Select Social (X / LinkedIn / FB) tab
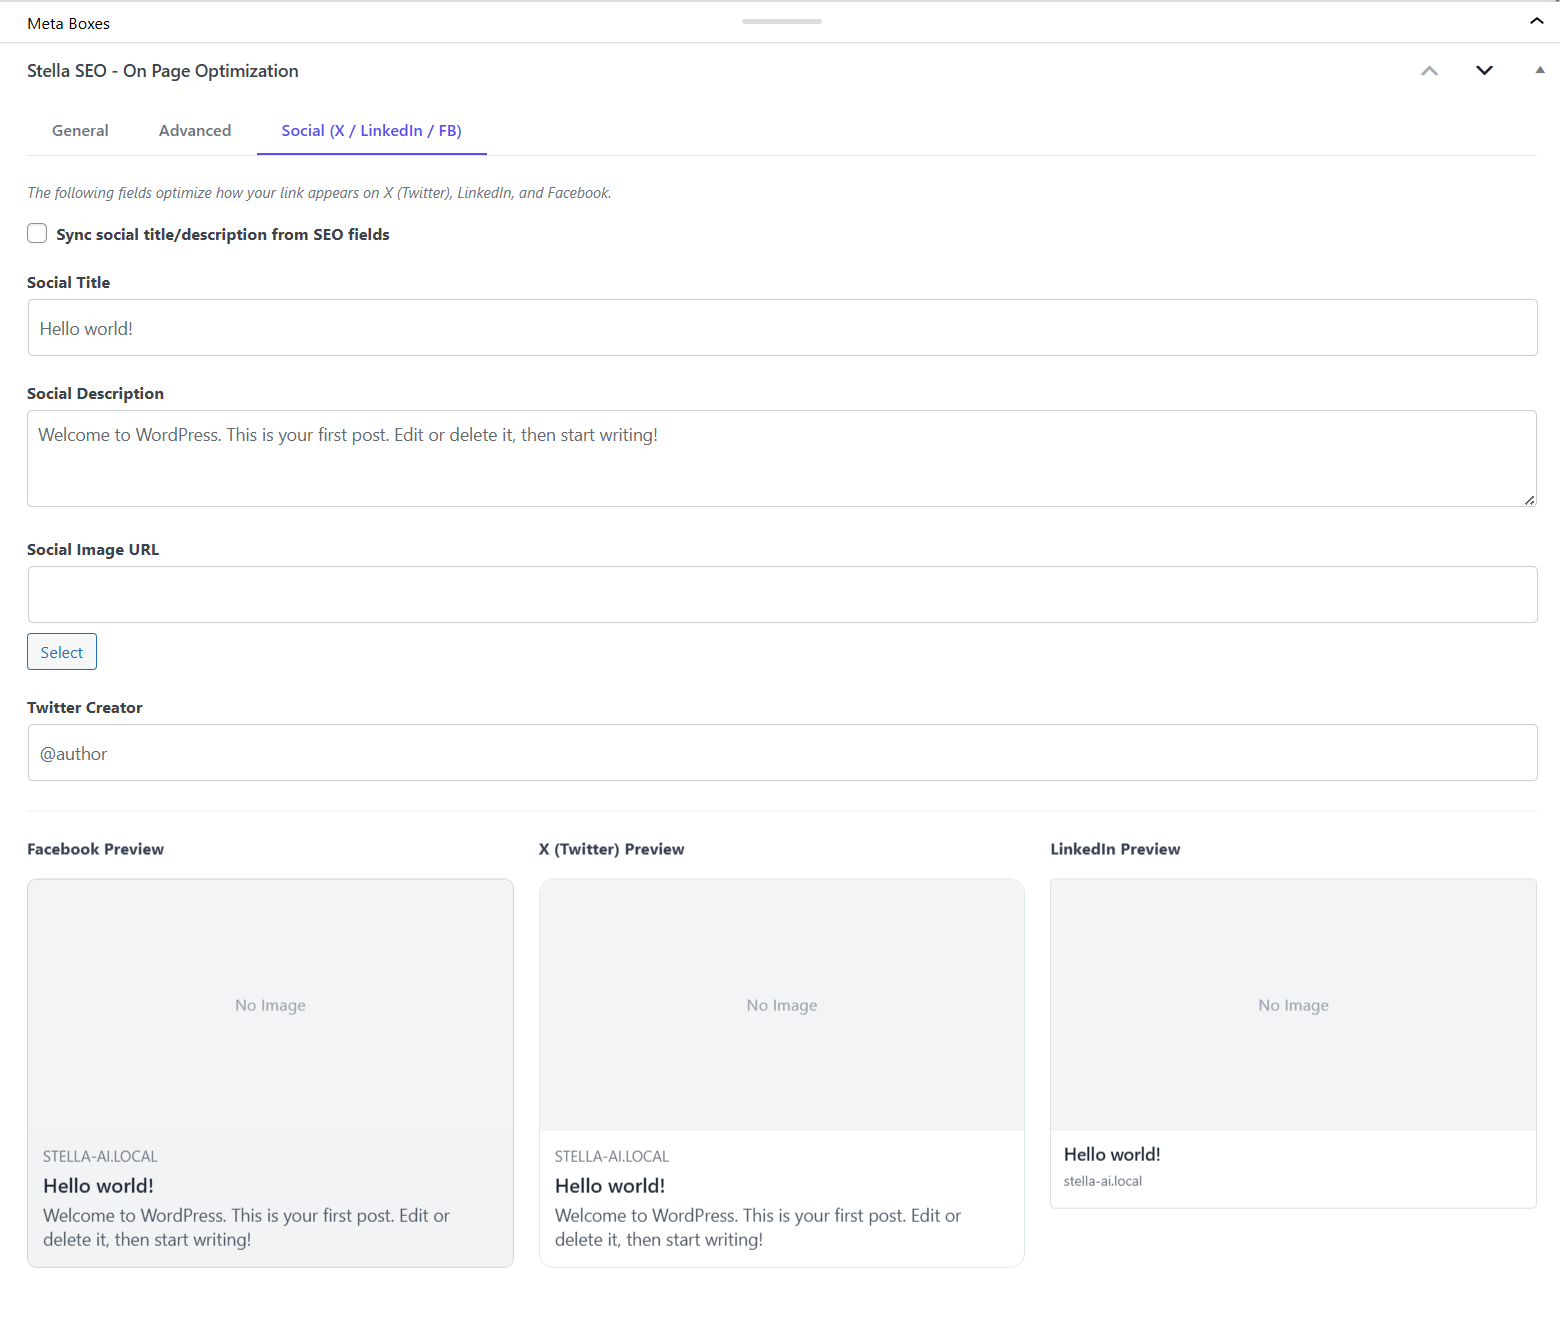The width and height of the screenshot is (1560, 1322). coord(372,130)
